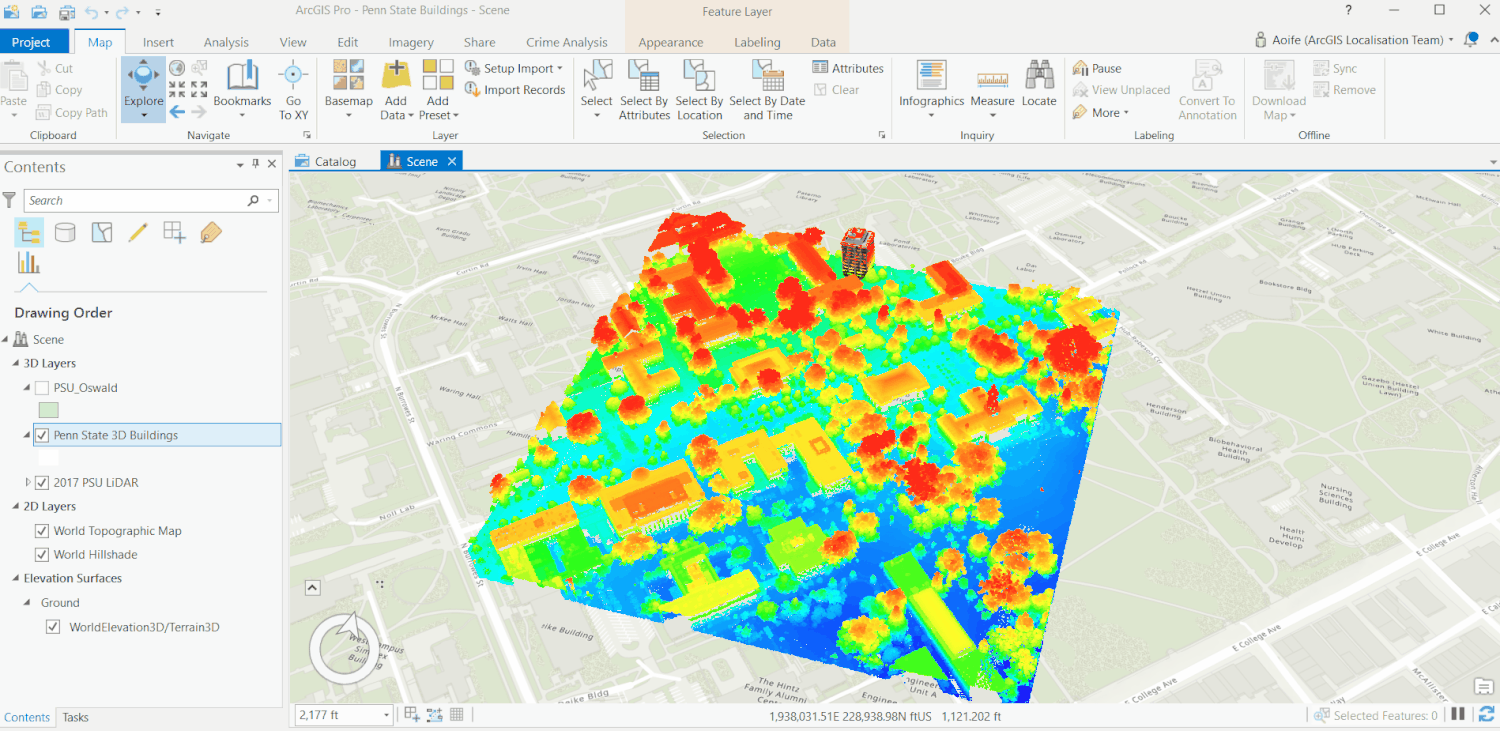Expand the 2017 PSU LiDAR layer

tap(28, 483)
